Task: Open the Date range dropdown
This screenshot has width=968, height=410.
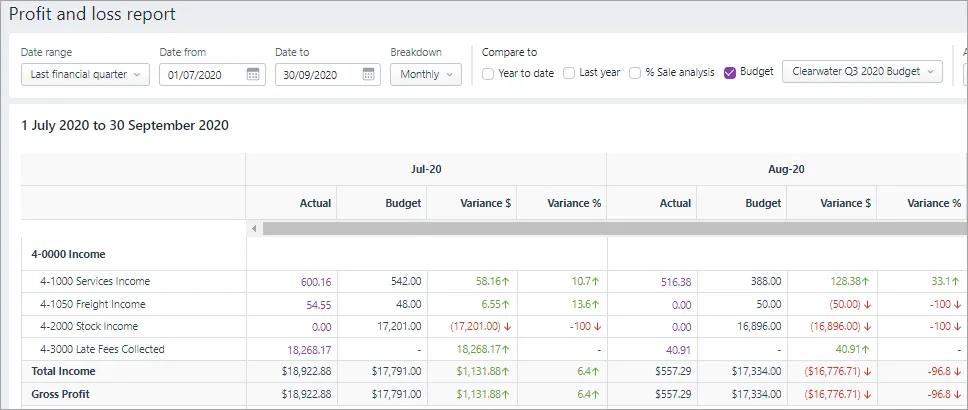Action: (x=85, y=74)
